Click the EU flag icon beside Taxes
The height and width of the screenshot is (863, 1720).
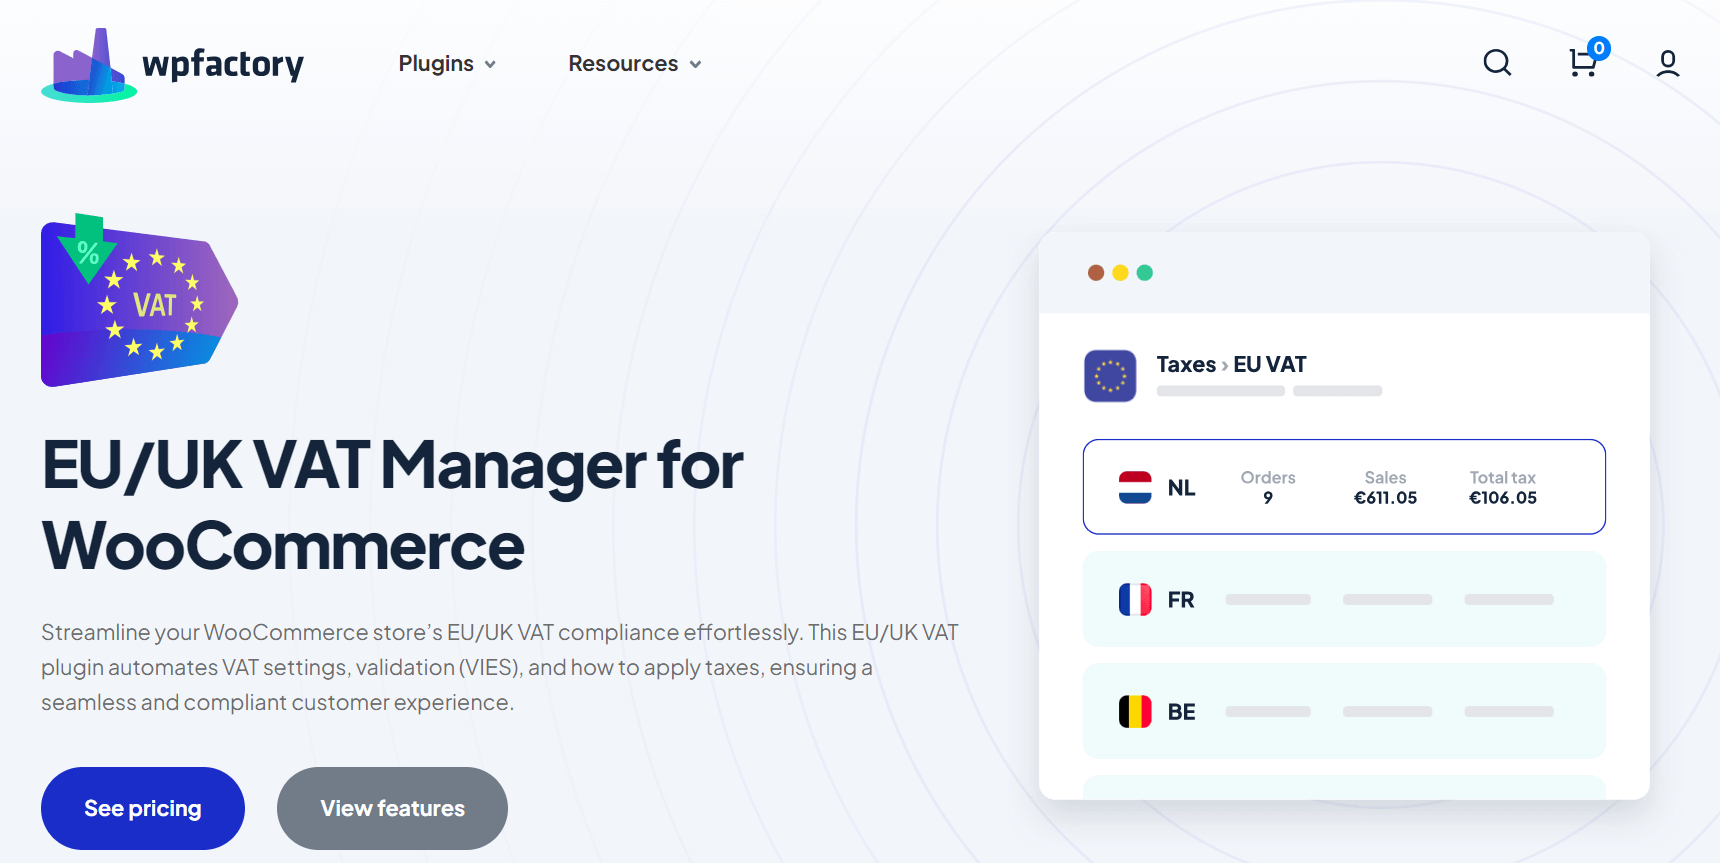coord(1110,376)
